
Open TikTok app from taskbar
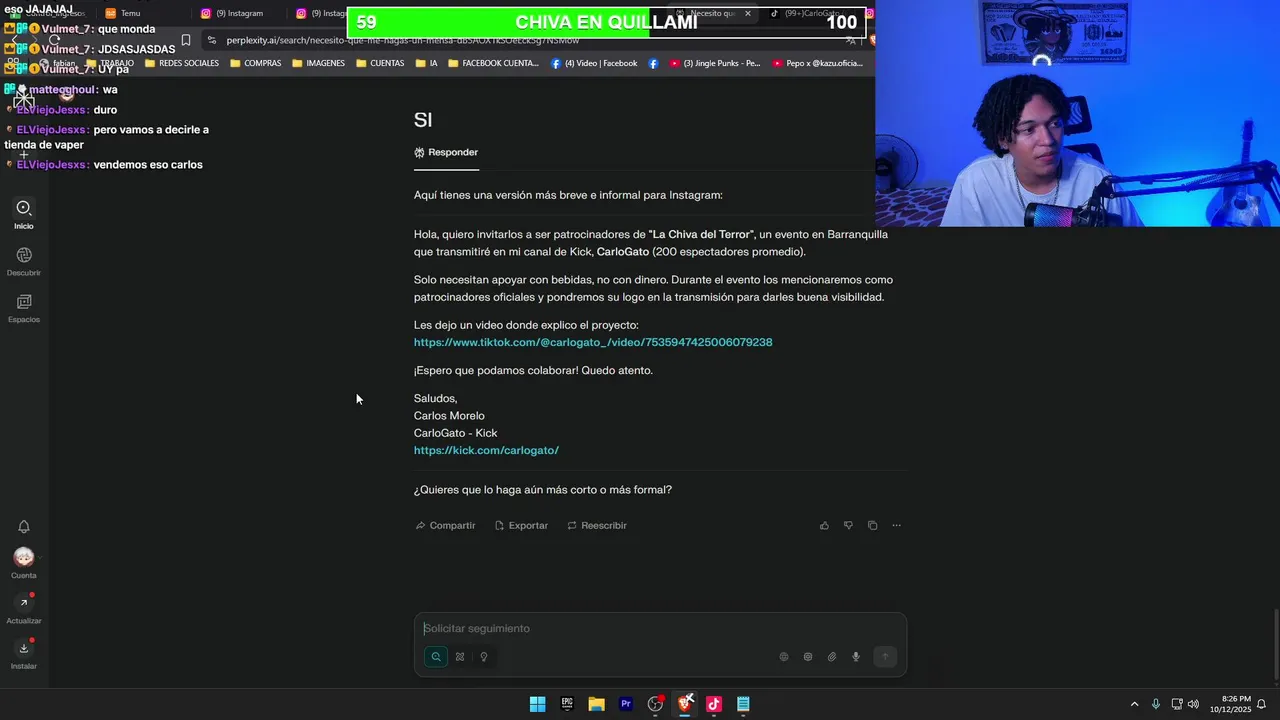714,704
